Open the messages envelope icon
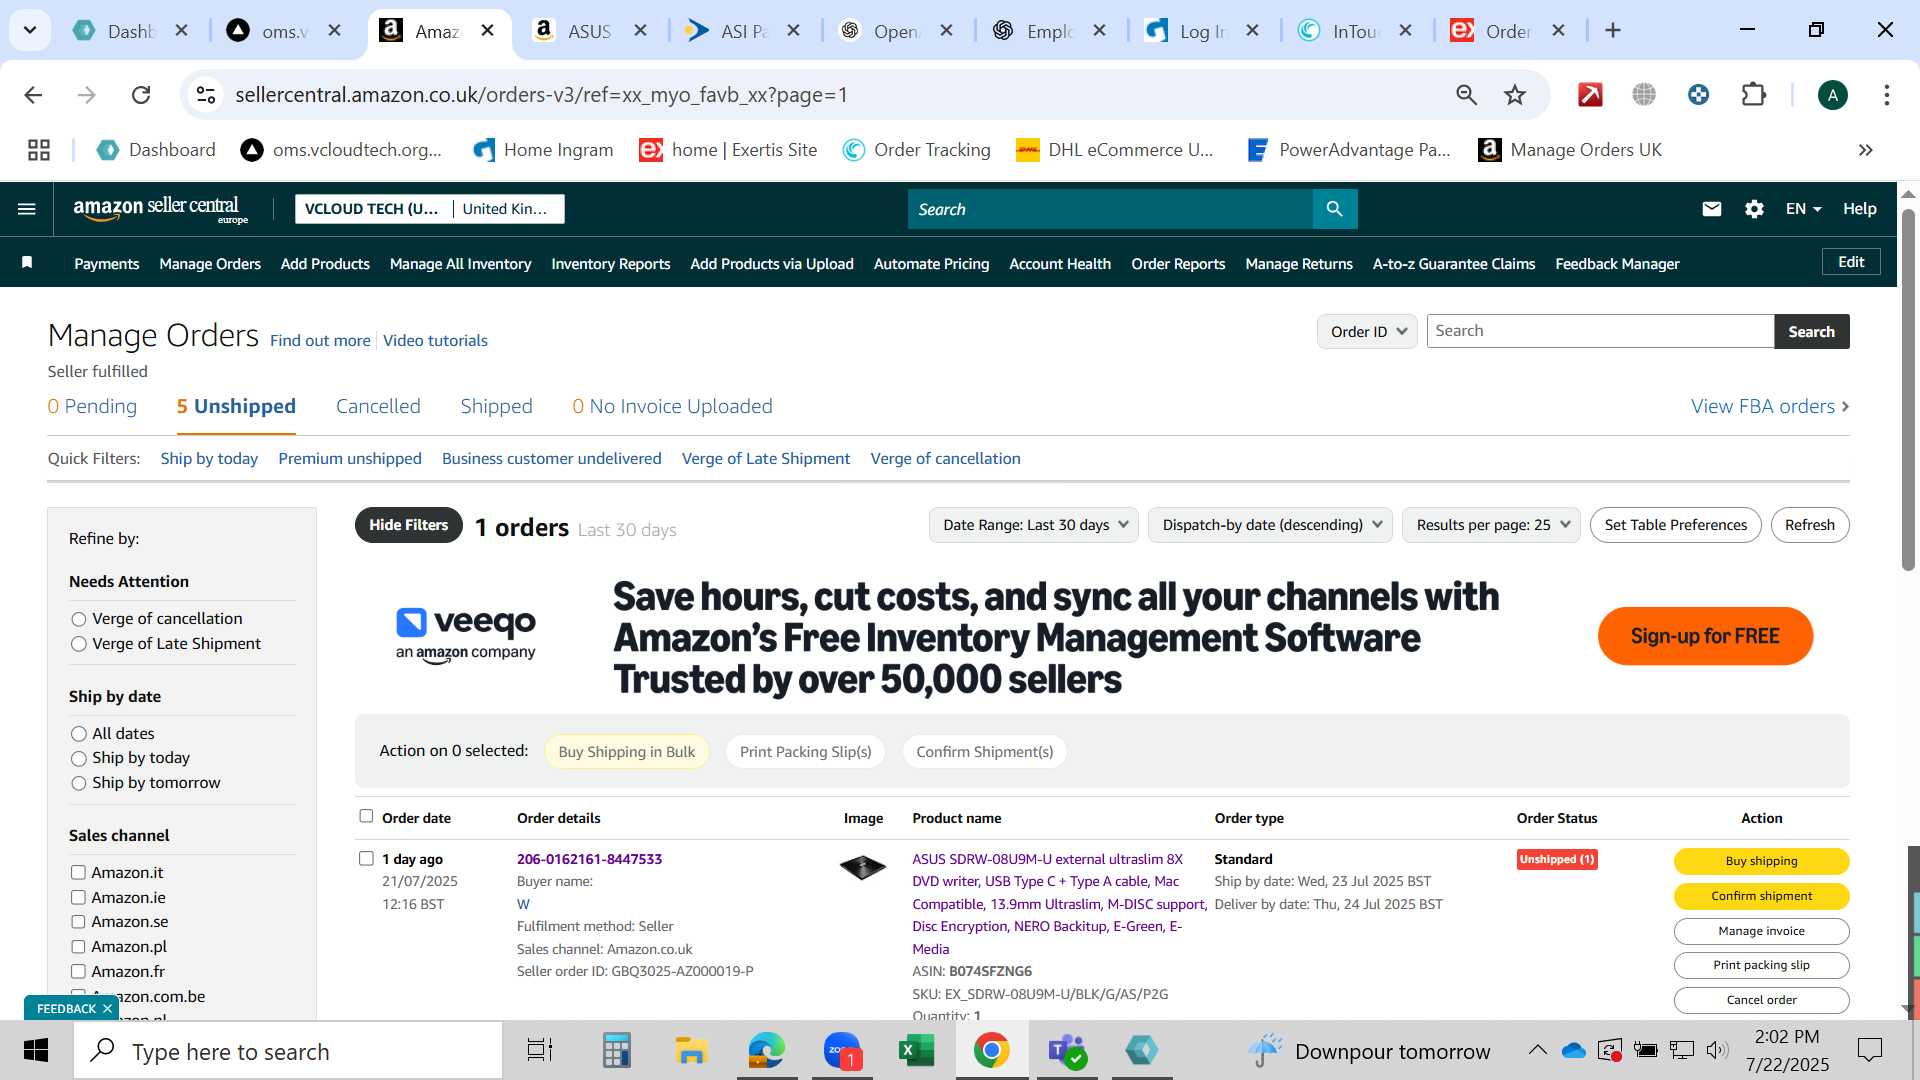 [x=1712, y=209]
